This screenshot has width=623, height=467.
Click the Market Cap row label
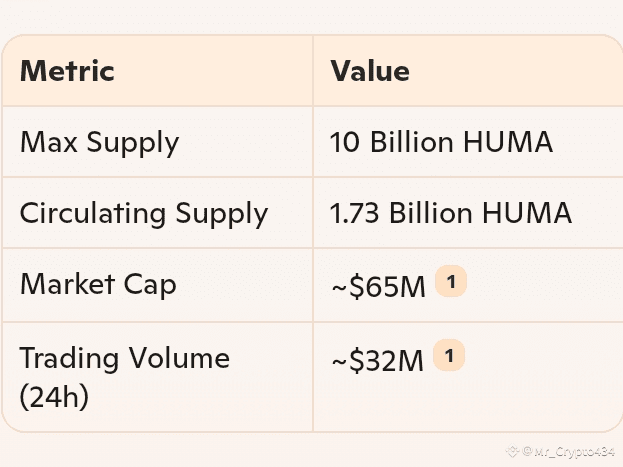click(x=98, y=284)
